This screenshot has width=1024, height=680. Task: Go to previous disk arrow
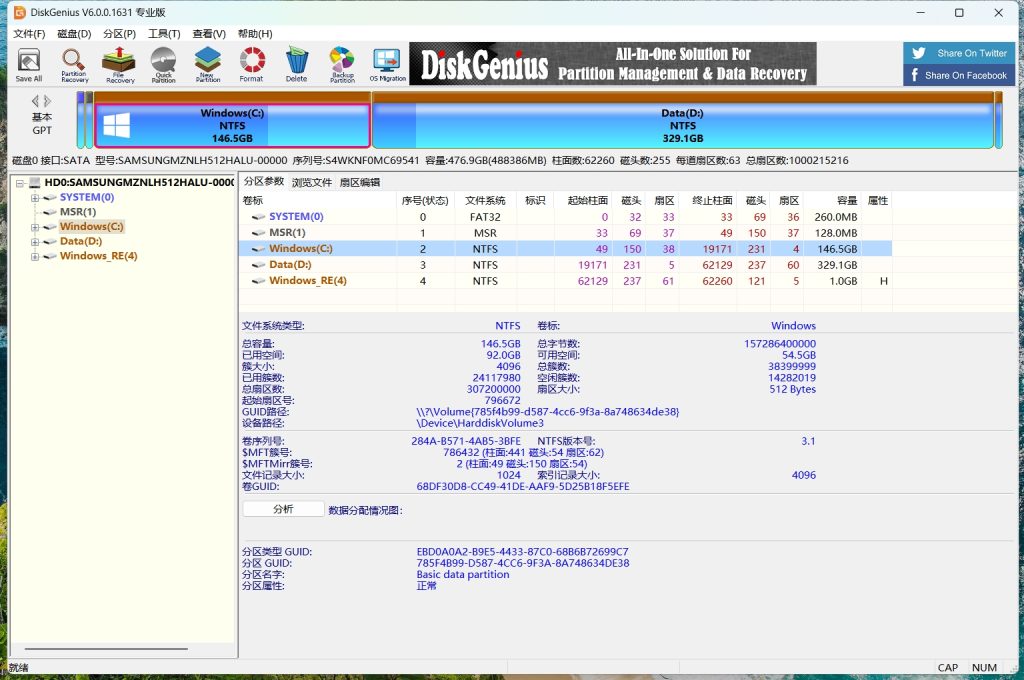(35, 101)
